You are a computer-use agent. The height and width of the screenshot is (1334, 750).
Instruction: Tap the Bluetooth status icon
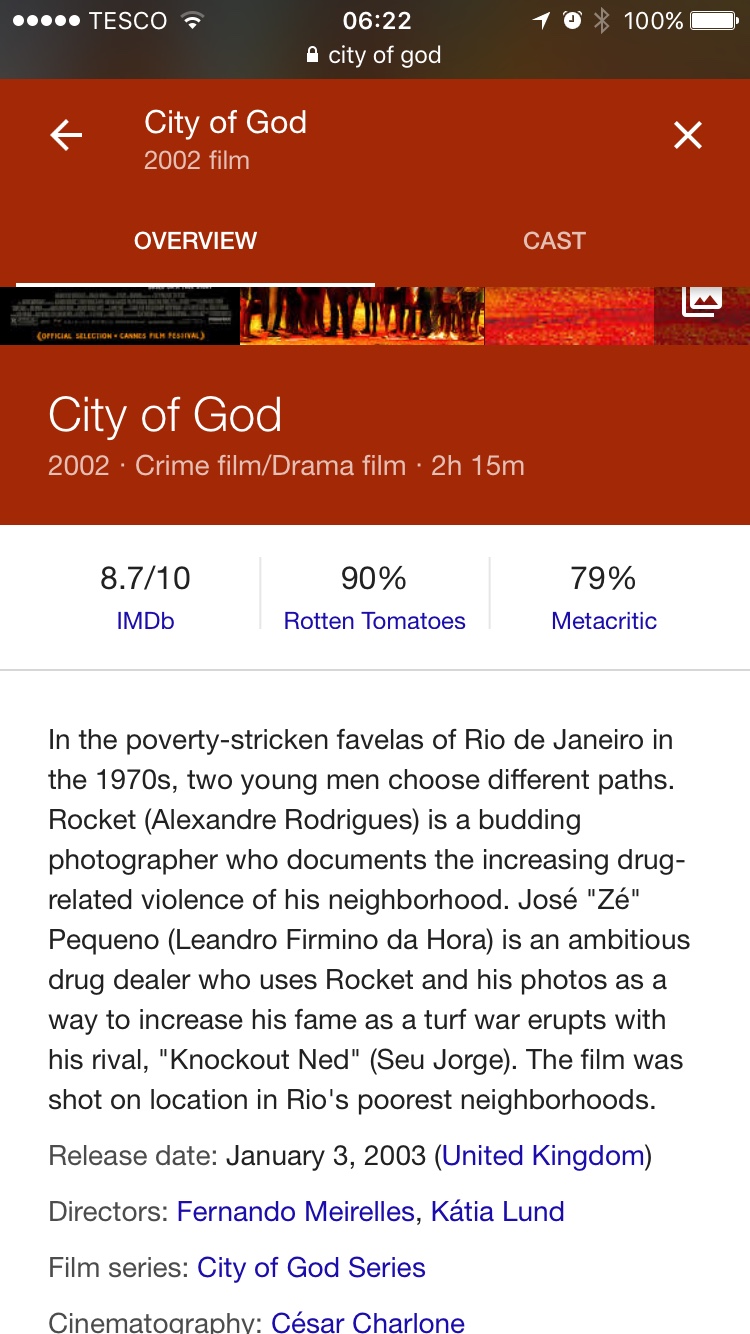point(601,20)
